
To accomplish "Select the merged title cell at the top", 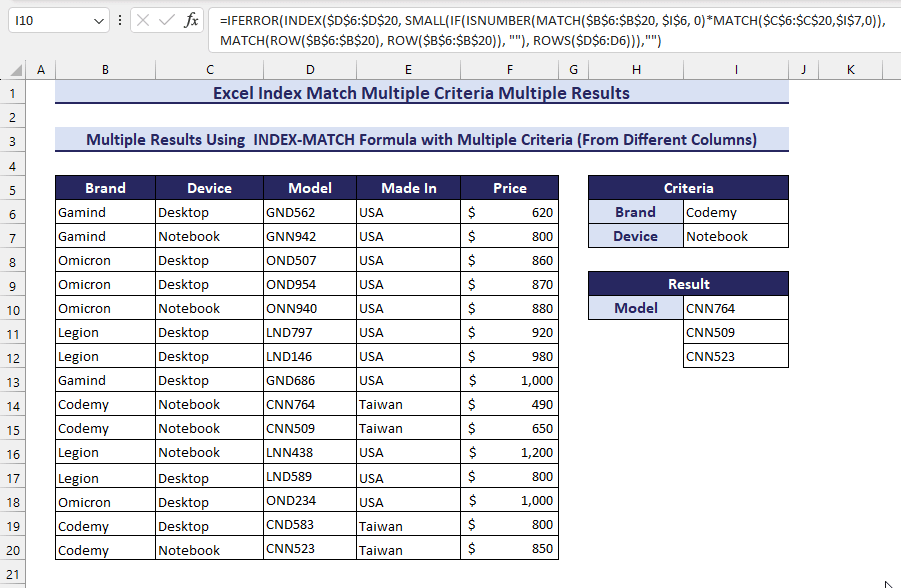I will [420, 93].
